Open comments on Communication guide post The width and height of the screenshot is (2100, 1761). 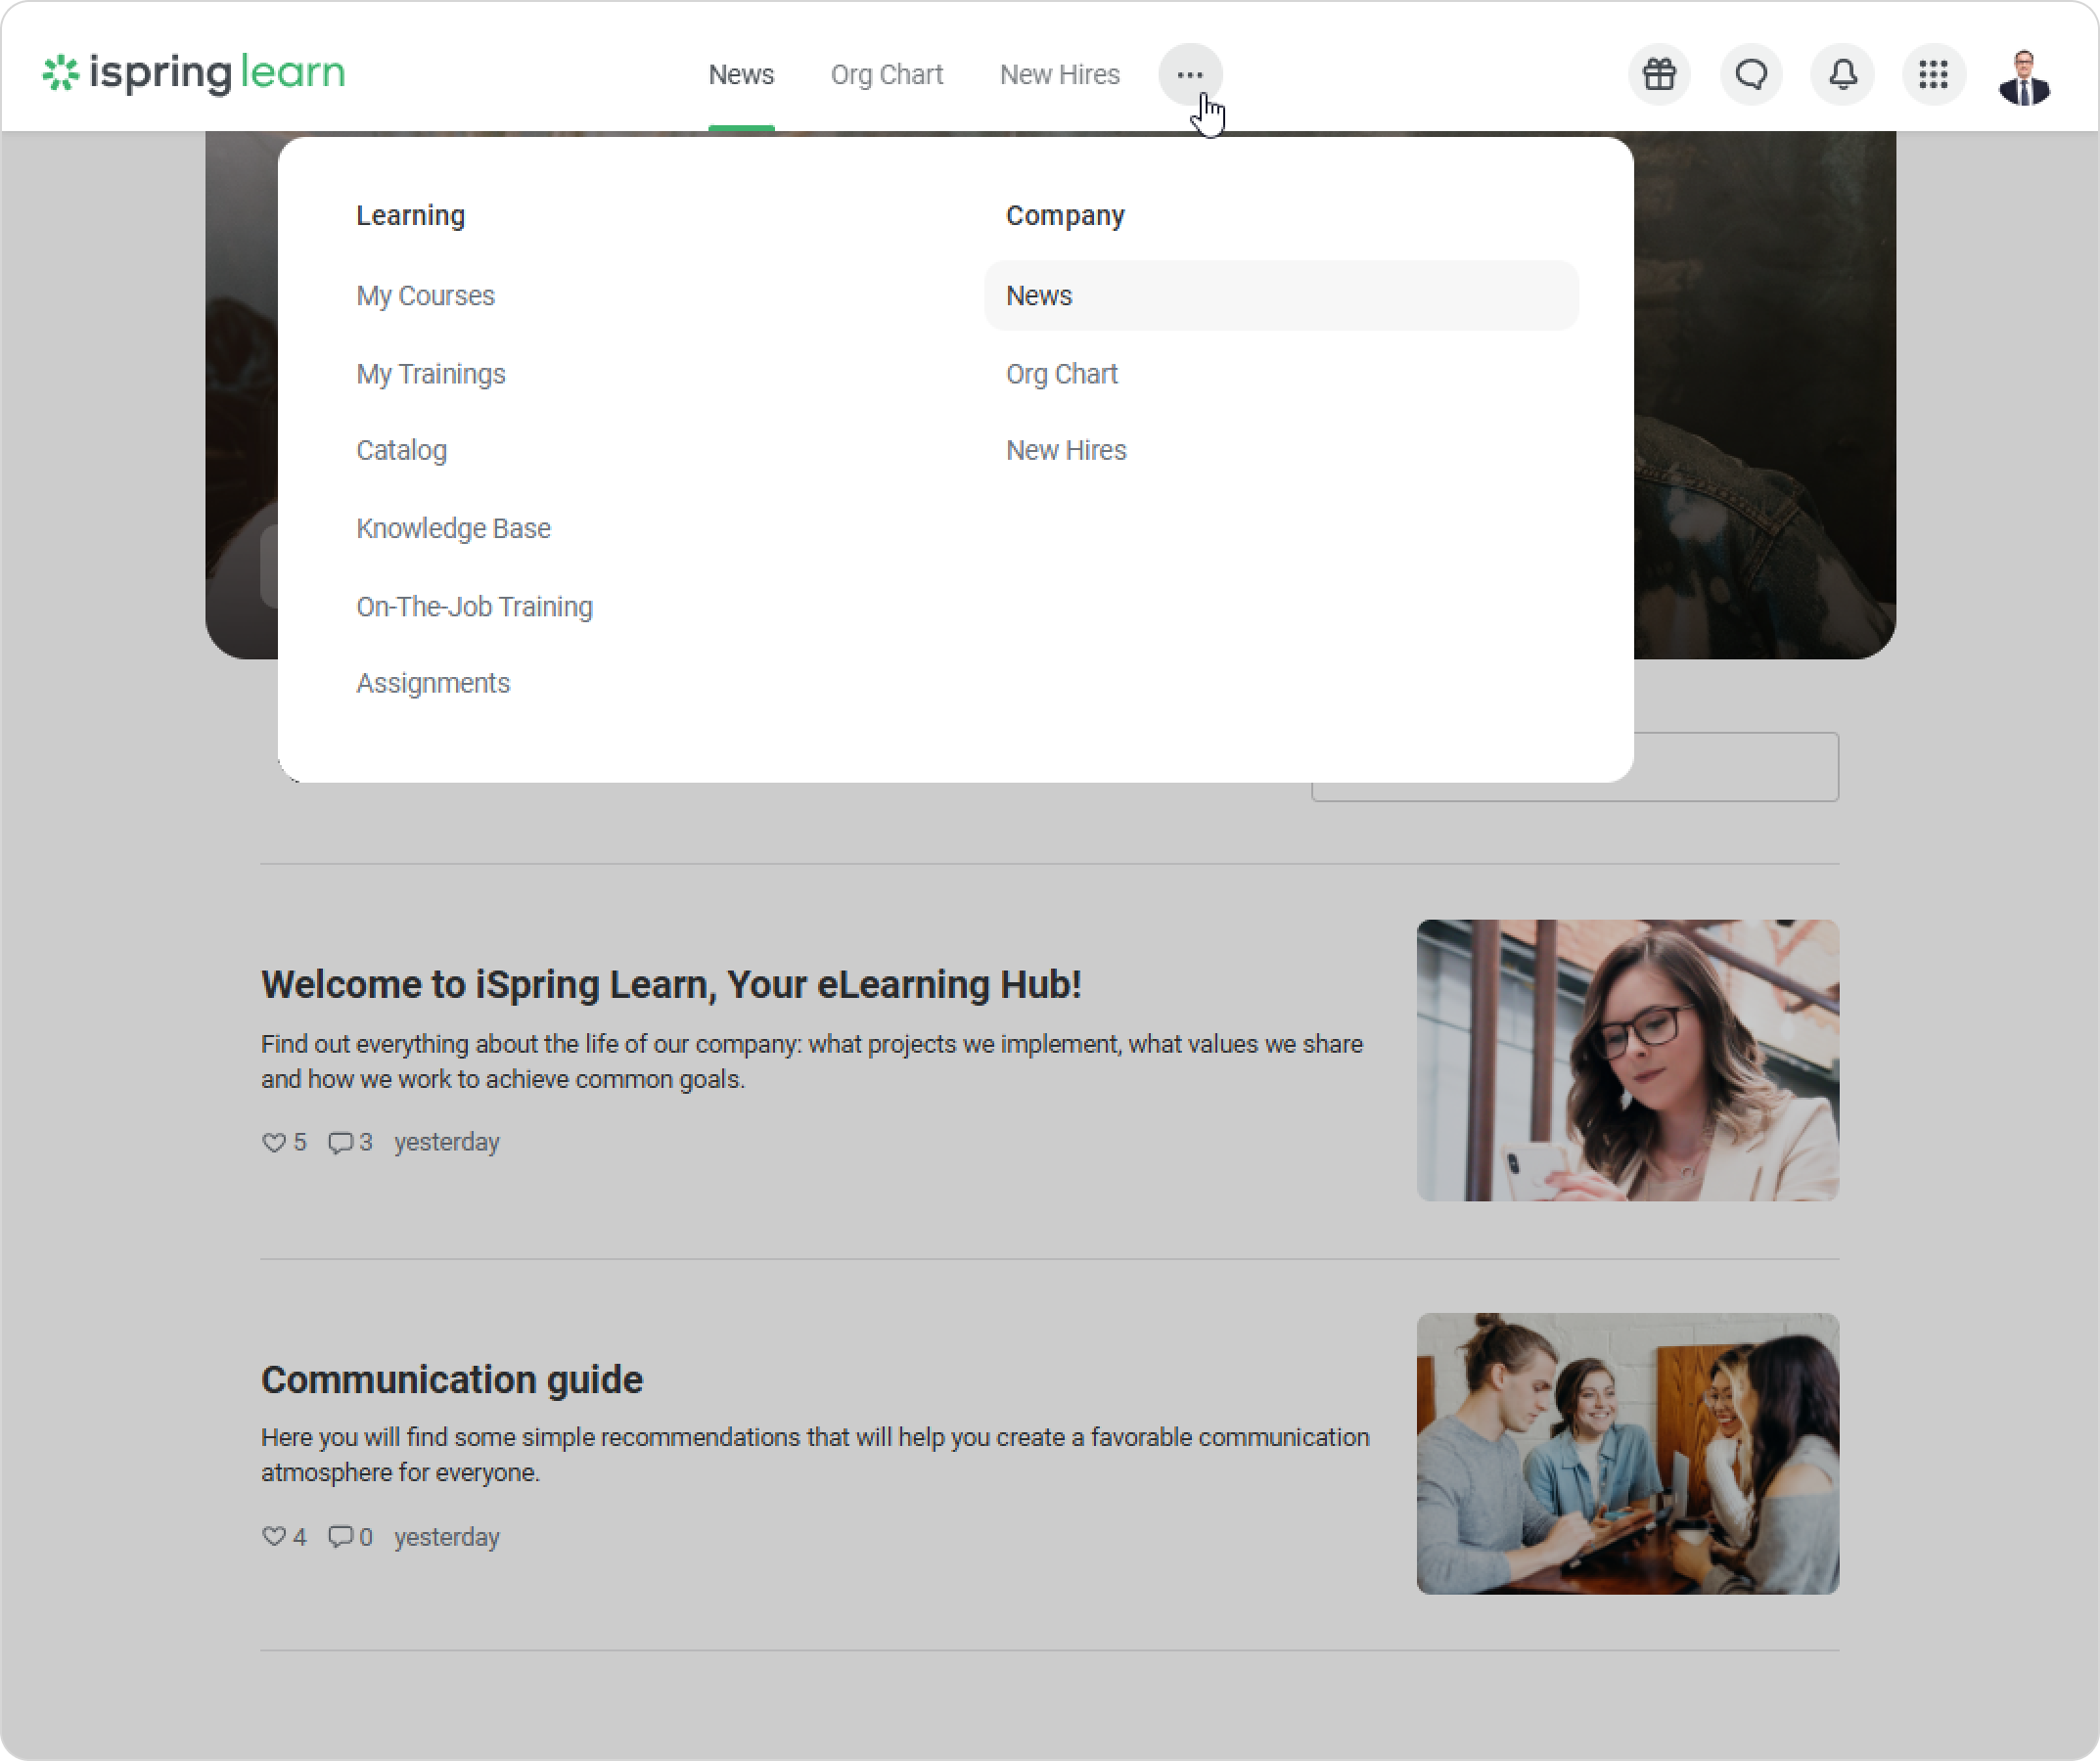(341, 1536)
